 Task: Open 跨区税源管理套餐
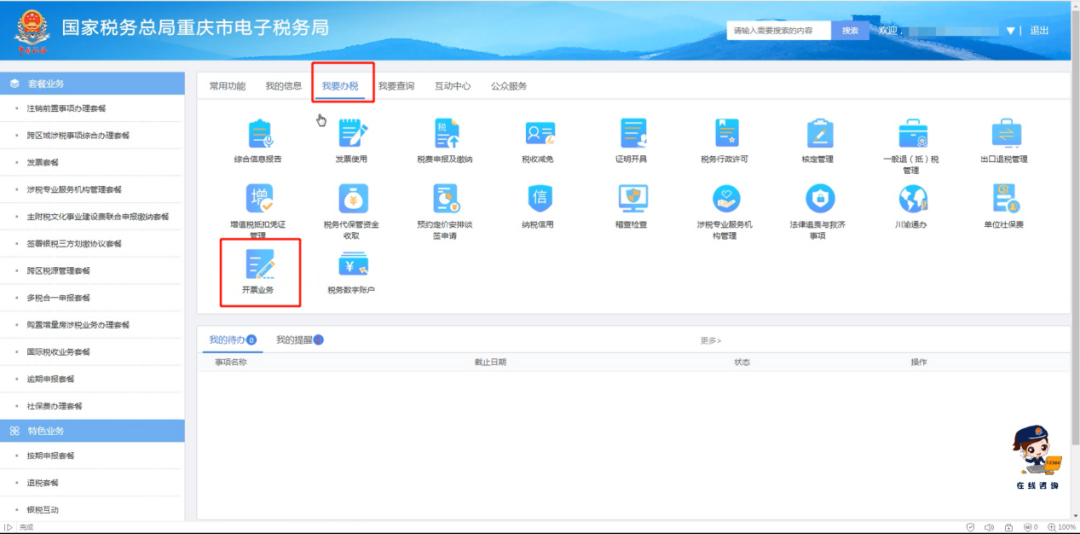tap(58, 271)
